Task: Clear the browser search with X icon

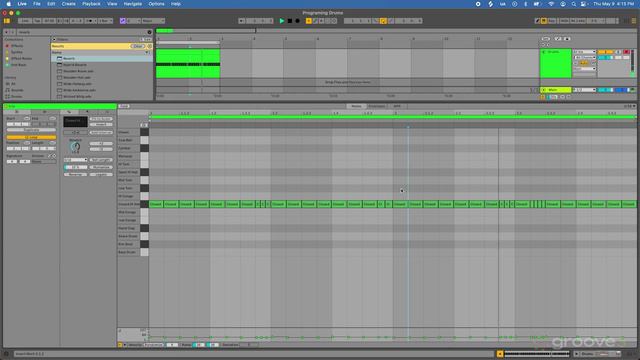Action: (x=149, y=32)
